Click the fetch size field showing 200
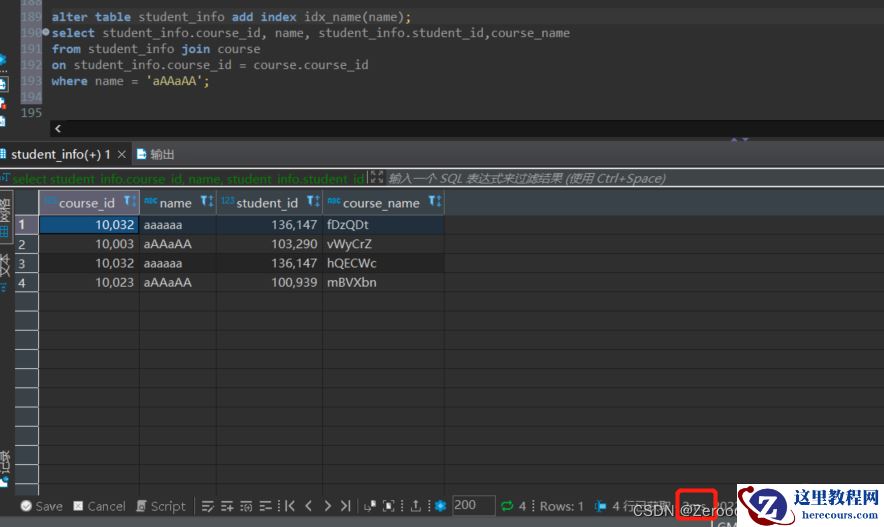884x527 pixels. [x=472, y=506]
